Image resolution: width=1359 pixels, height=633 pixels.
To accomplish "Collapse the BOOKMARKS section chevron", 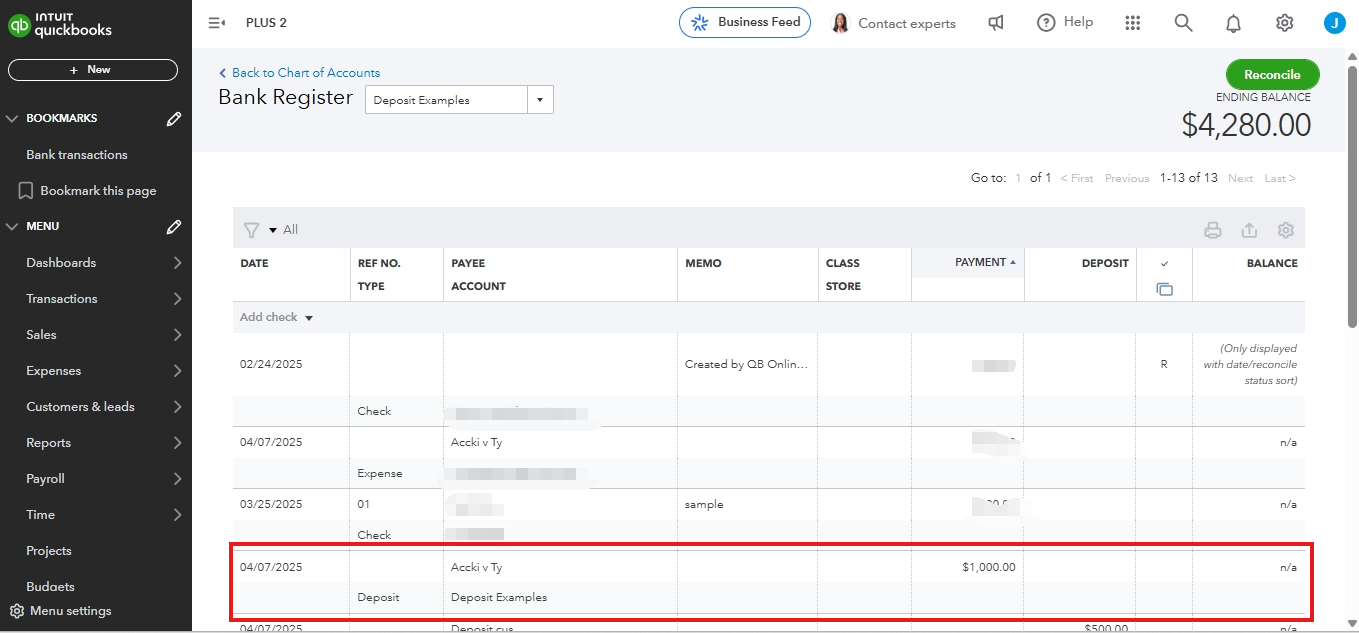I will 13,118.
